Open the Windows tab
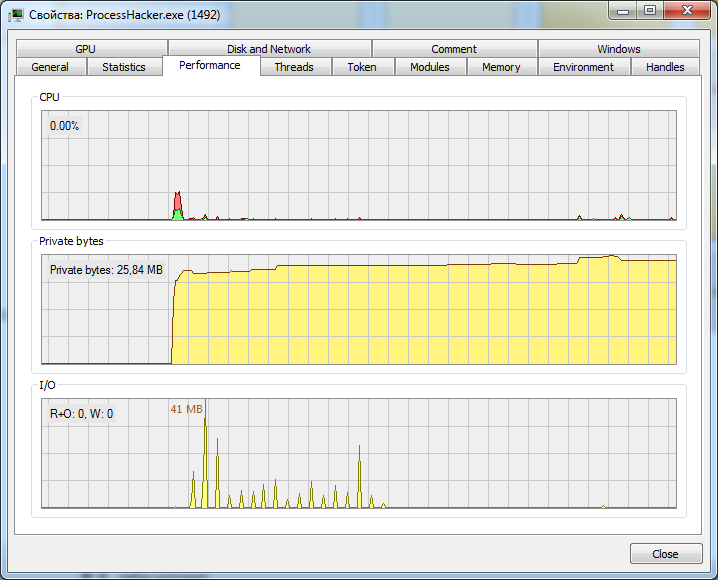 (x=619, y=49)
